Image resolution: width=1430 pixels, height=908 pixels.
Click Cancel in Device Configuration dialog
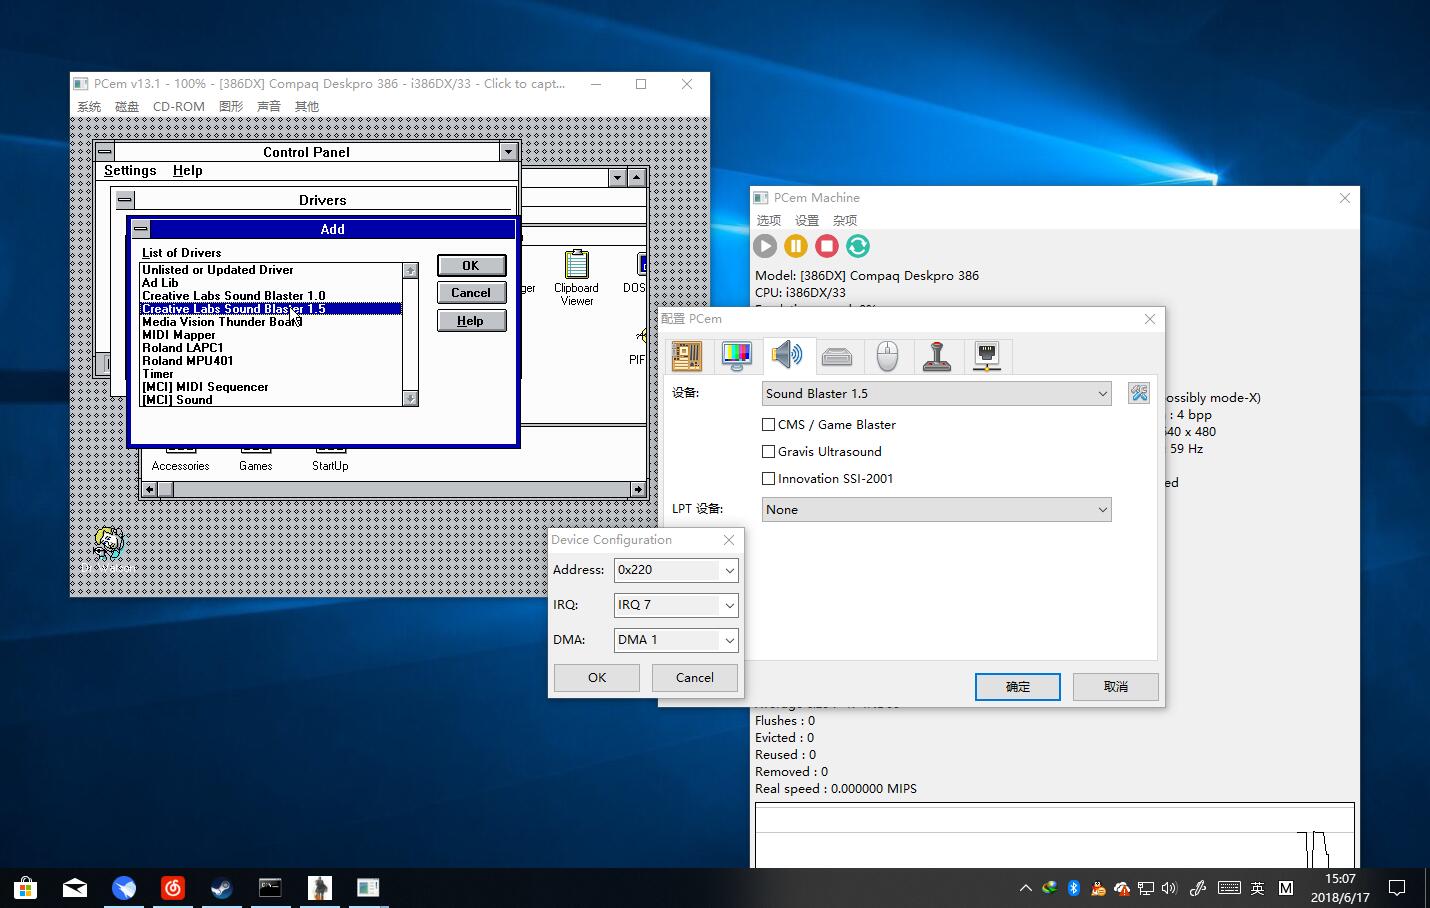(x=695, y=677)
